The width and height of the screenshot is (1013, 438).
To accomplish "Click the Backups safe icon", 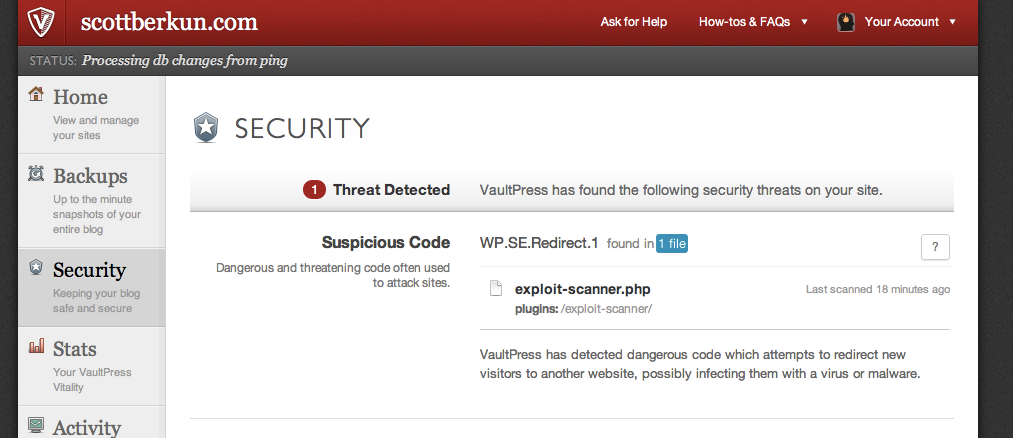I will pyautogui.click(x=36, y=174).
